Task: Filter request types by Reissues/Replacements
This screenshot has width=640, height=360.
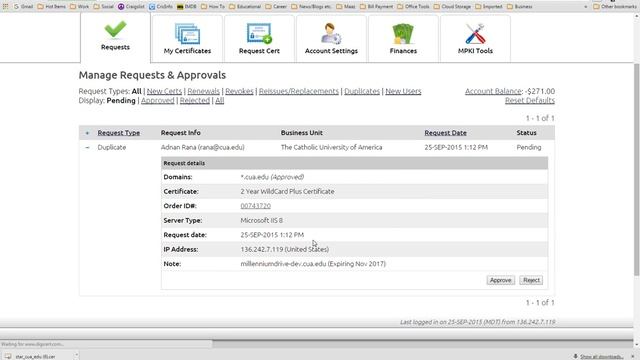Action: [x=299, y=91]
